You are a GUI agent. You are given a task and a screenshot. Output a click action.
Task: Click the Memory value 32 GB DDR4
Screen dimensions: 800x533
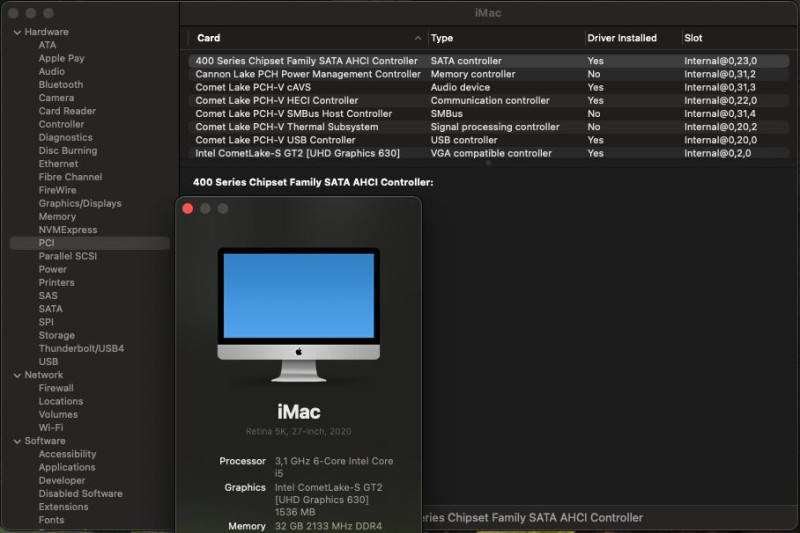[328, 526]
